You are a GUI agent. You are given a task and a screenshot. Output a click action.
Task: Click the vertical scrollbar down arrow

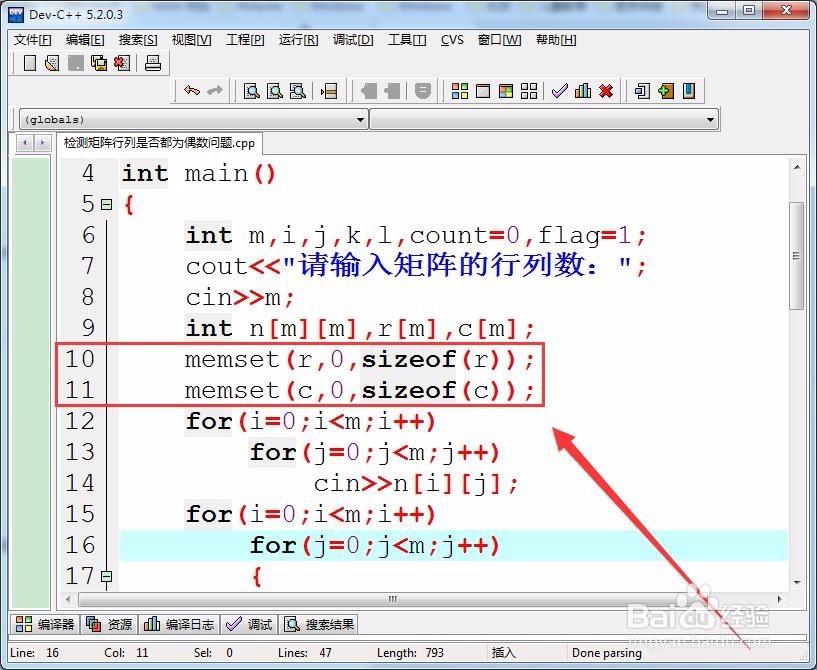[797, 582]
